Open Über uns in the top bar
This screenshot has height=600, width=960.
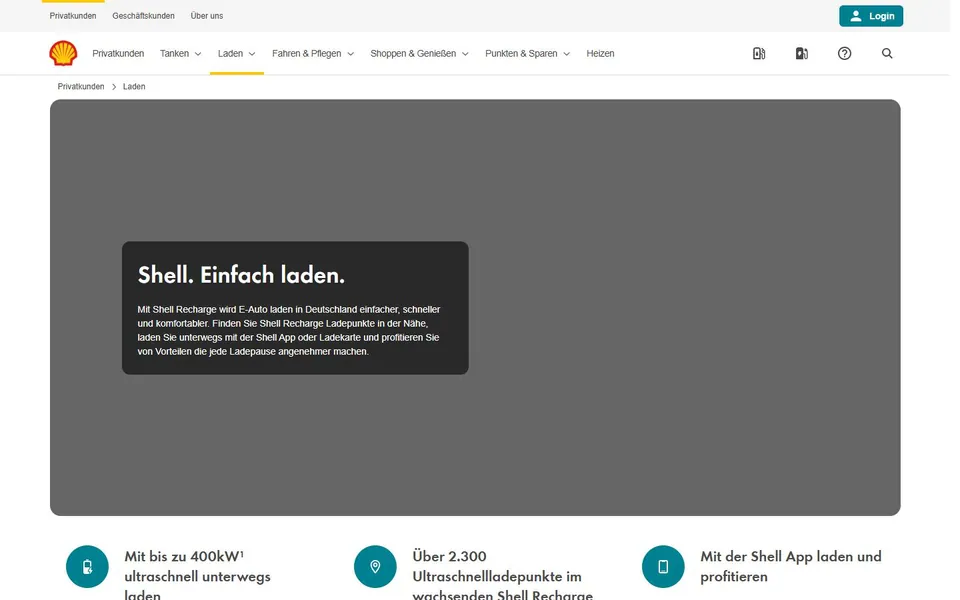click(x=207, y=16)
